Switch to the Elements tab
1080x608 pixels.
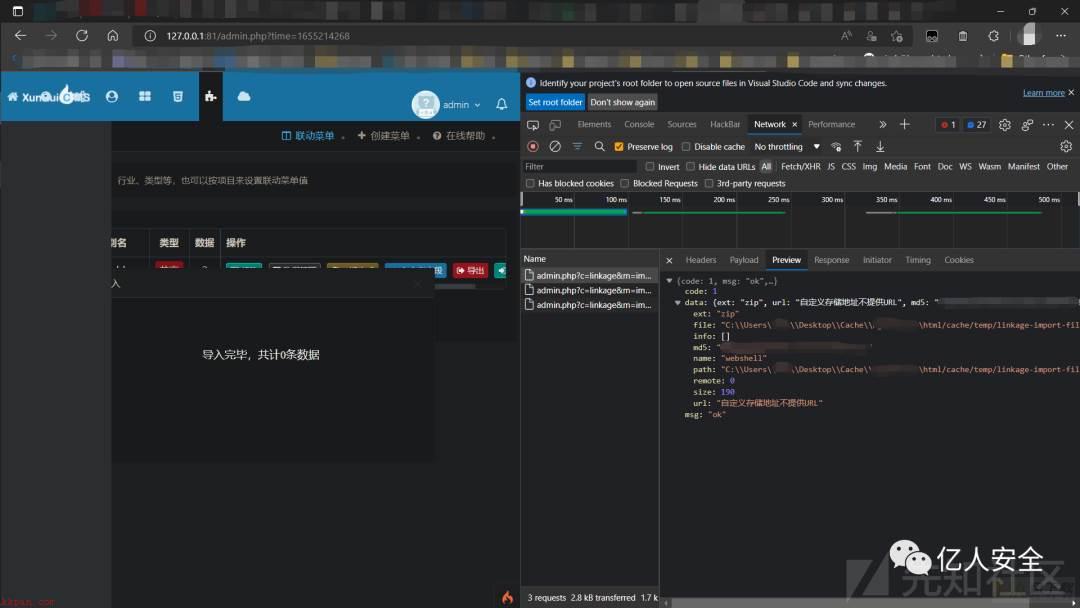[594, 125]
